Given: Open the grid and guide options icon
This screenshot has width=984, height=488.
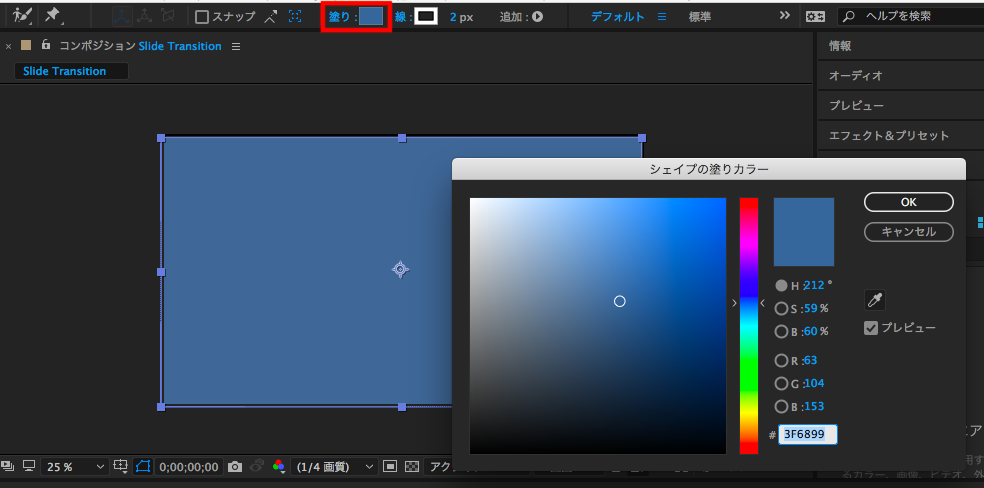Looking at the screenshot, I should [x=121, y=466].
